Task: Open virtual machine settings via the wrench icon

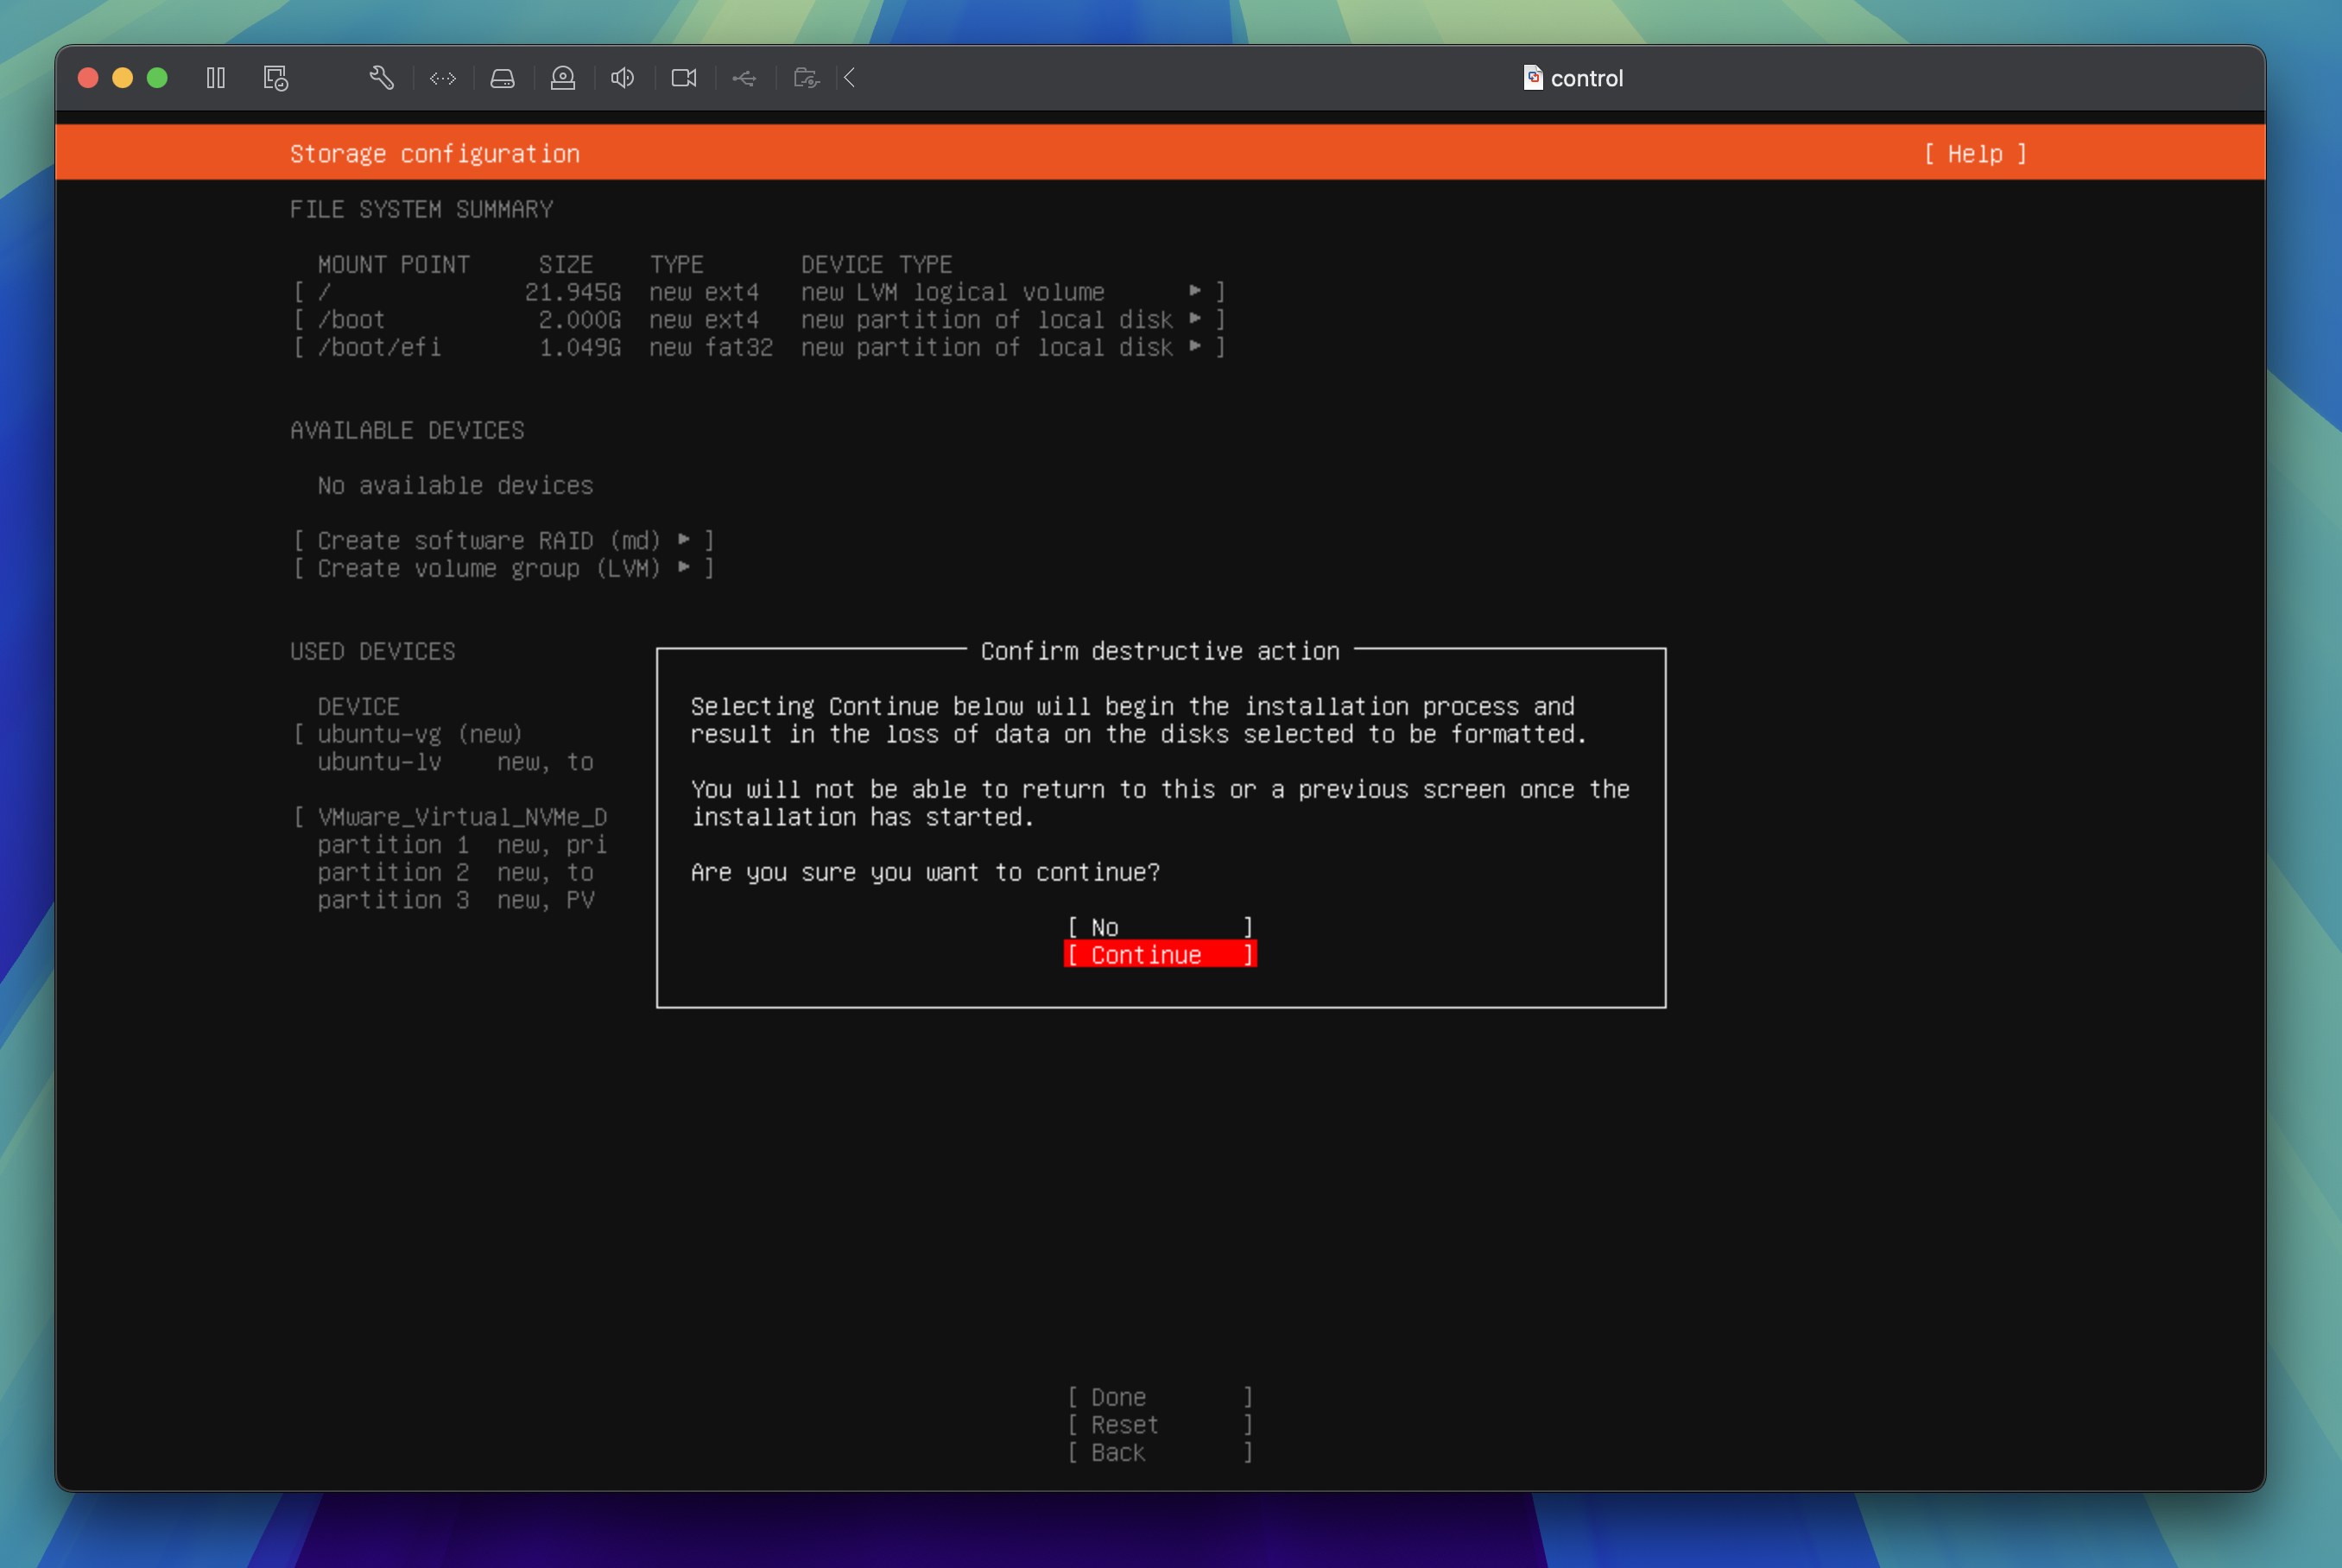Action: [x=383, y=78]
